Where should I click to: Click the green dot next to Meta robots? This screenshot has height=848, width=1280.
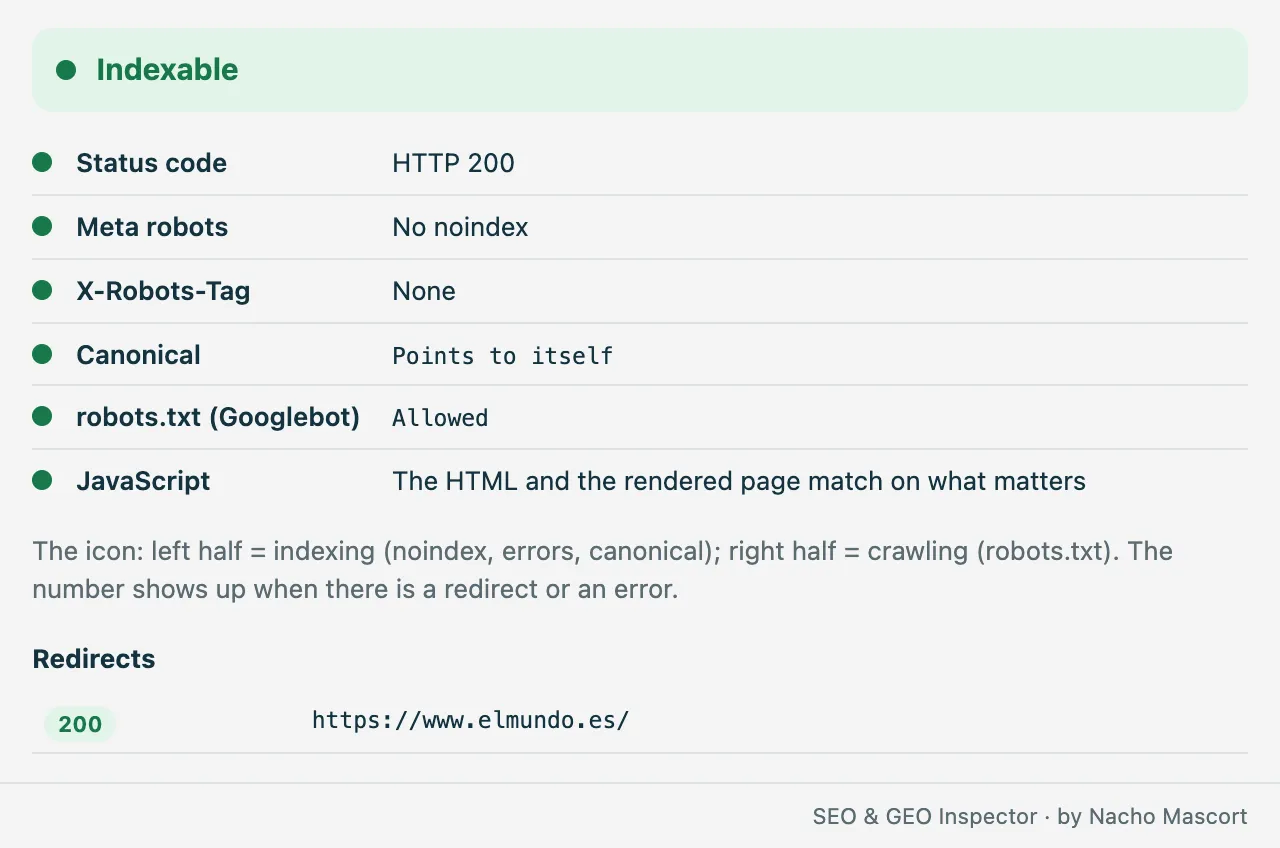pyautogui.click(x=42, y=227)
